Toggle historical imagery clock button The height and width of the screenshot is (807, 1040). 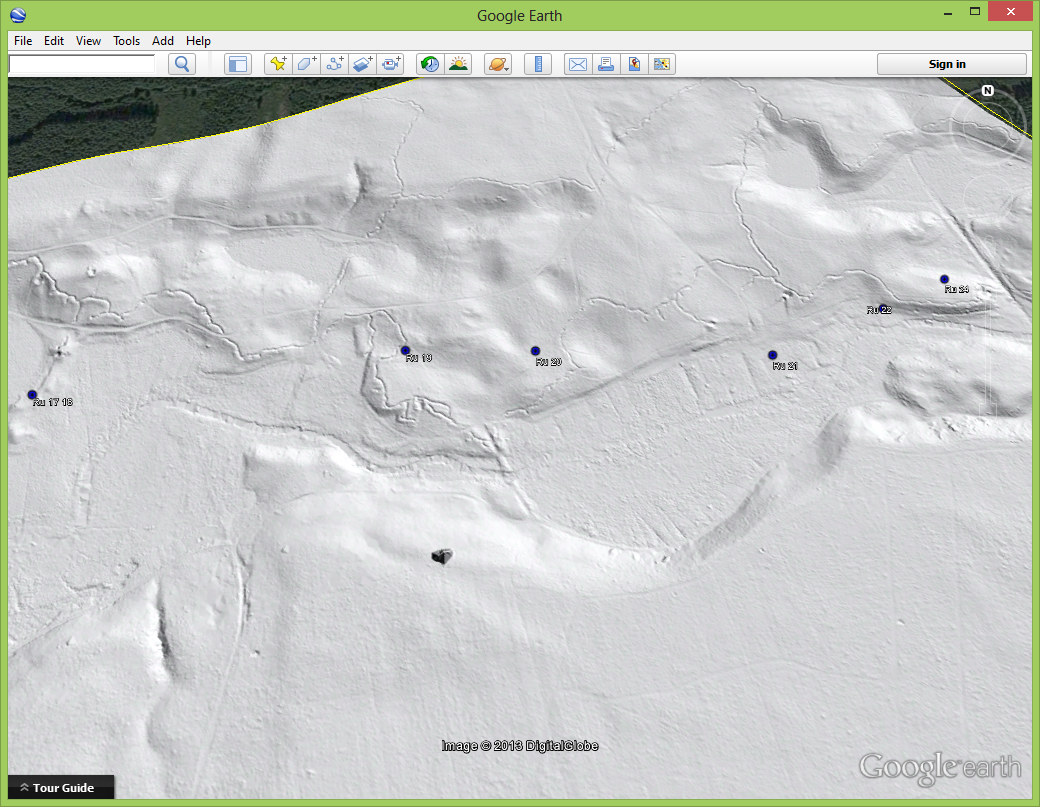430,64
